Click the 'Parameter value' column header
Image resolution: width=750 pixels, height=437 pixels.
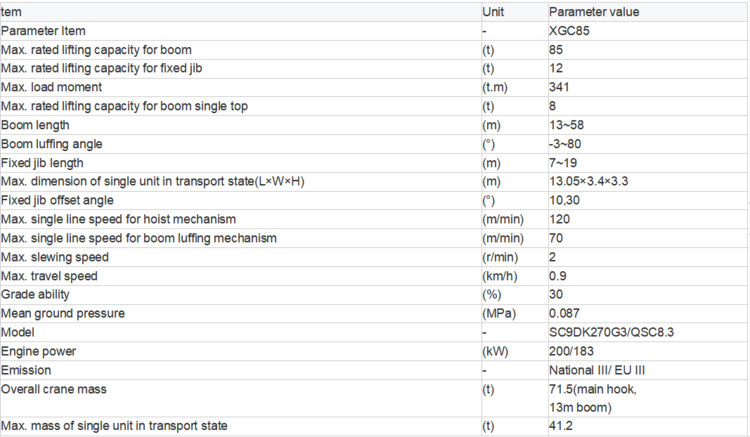(x=594, y=12)
